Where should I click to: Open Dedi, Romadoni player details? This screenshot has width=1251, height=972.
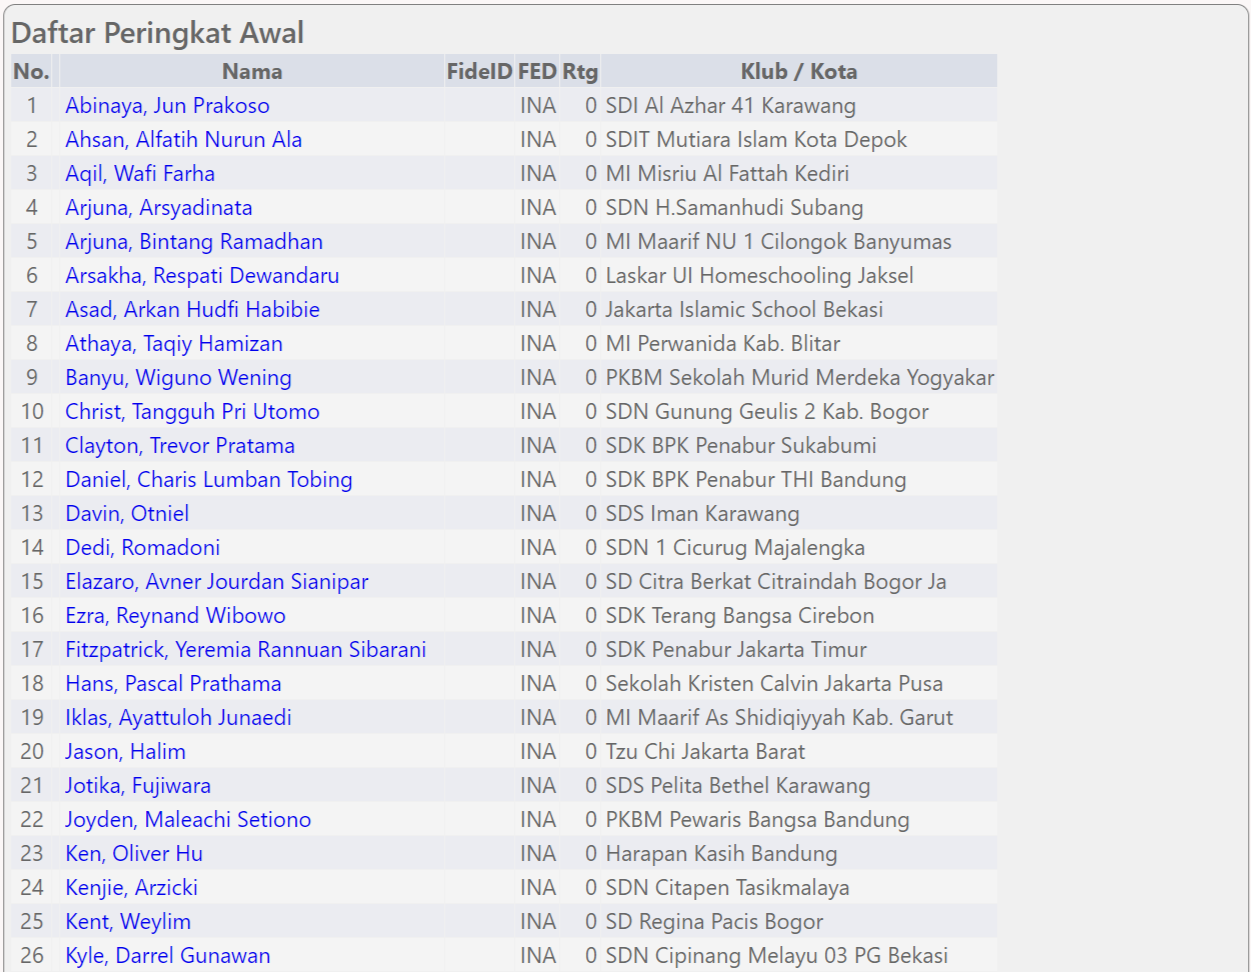point(142,548)
